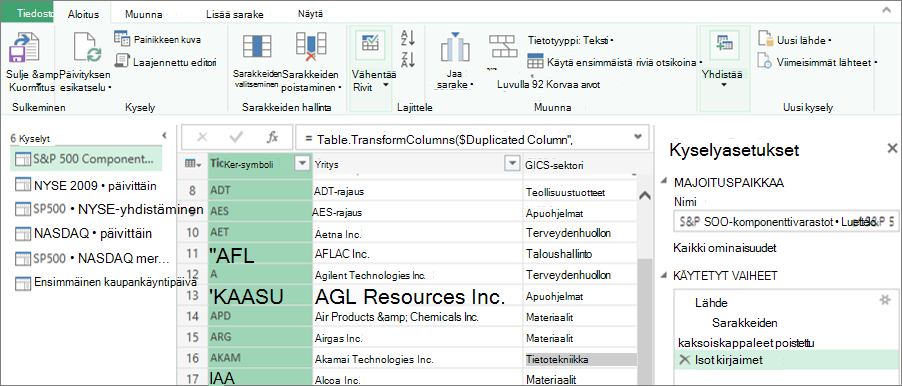Click the Uusi lähde icon
Screen dimensions: 902x386
pyautogui.click(x=766, y=39)
